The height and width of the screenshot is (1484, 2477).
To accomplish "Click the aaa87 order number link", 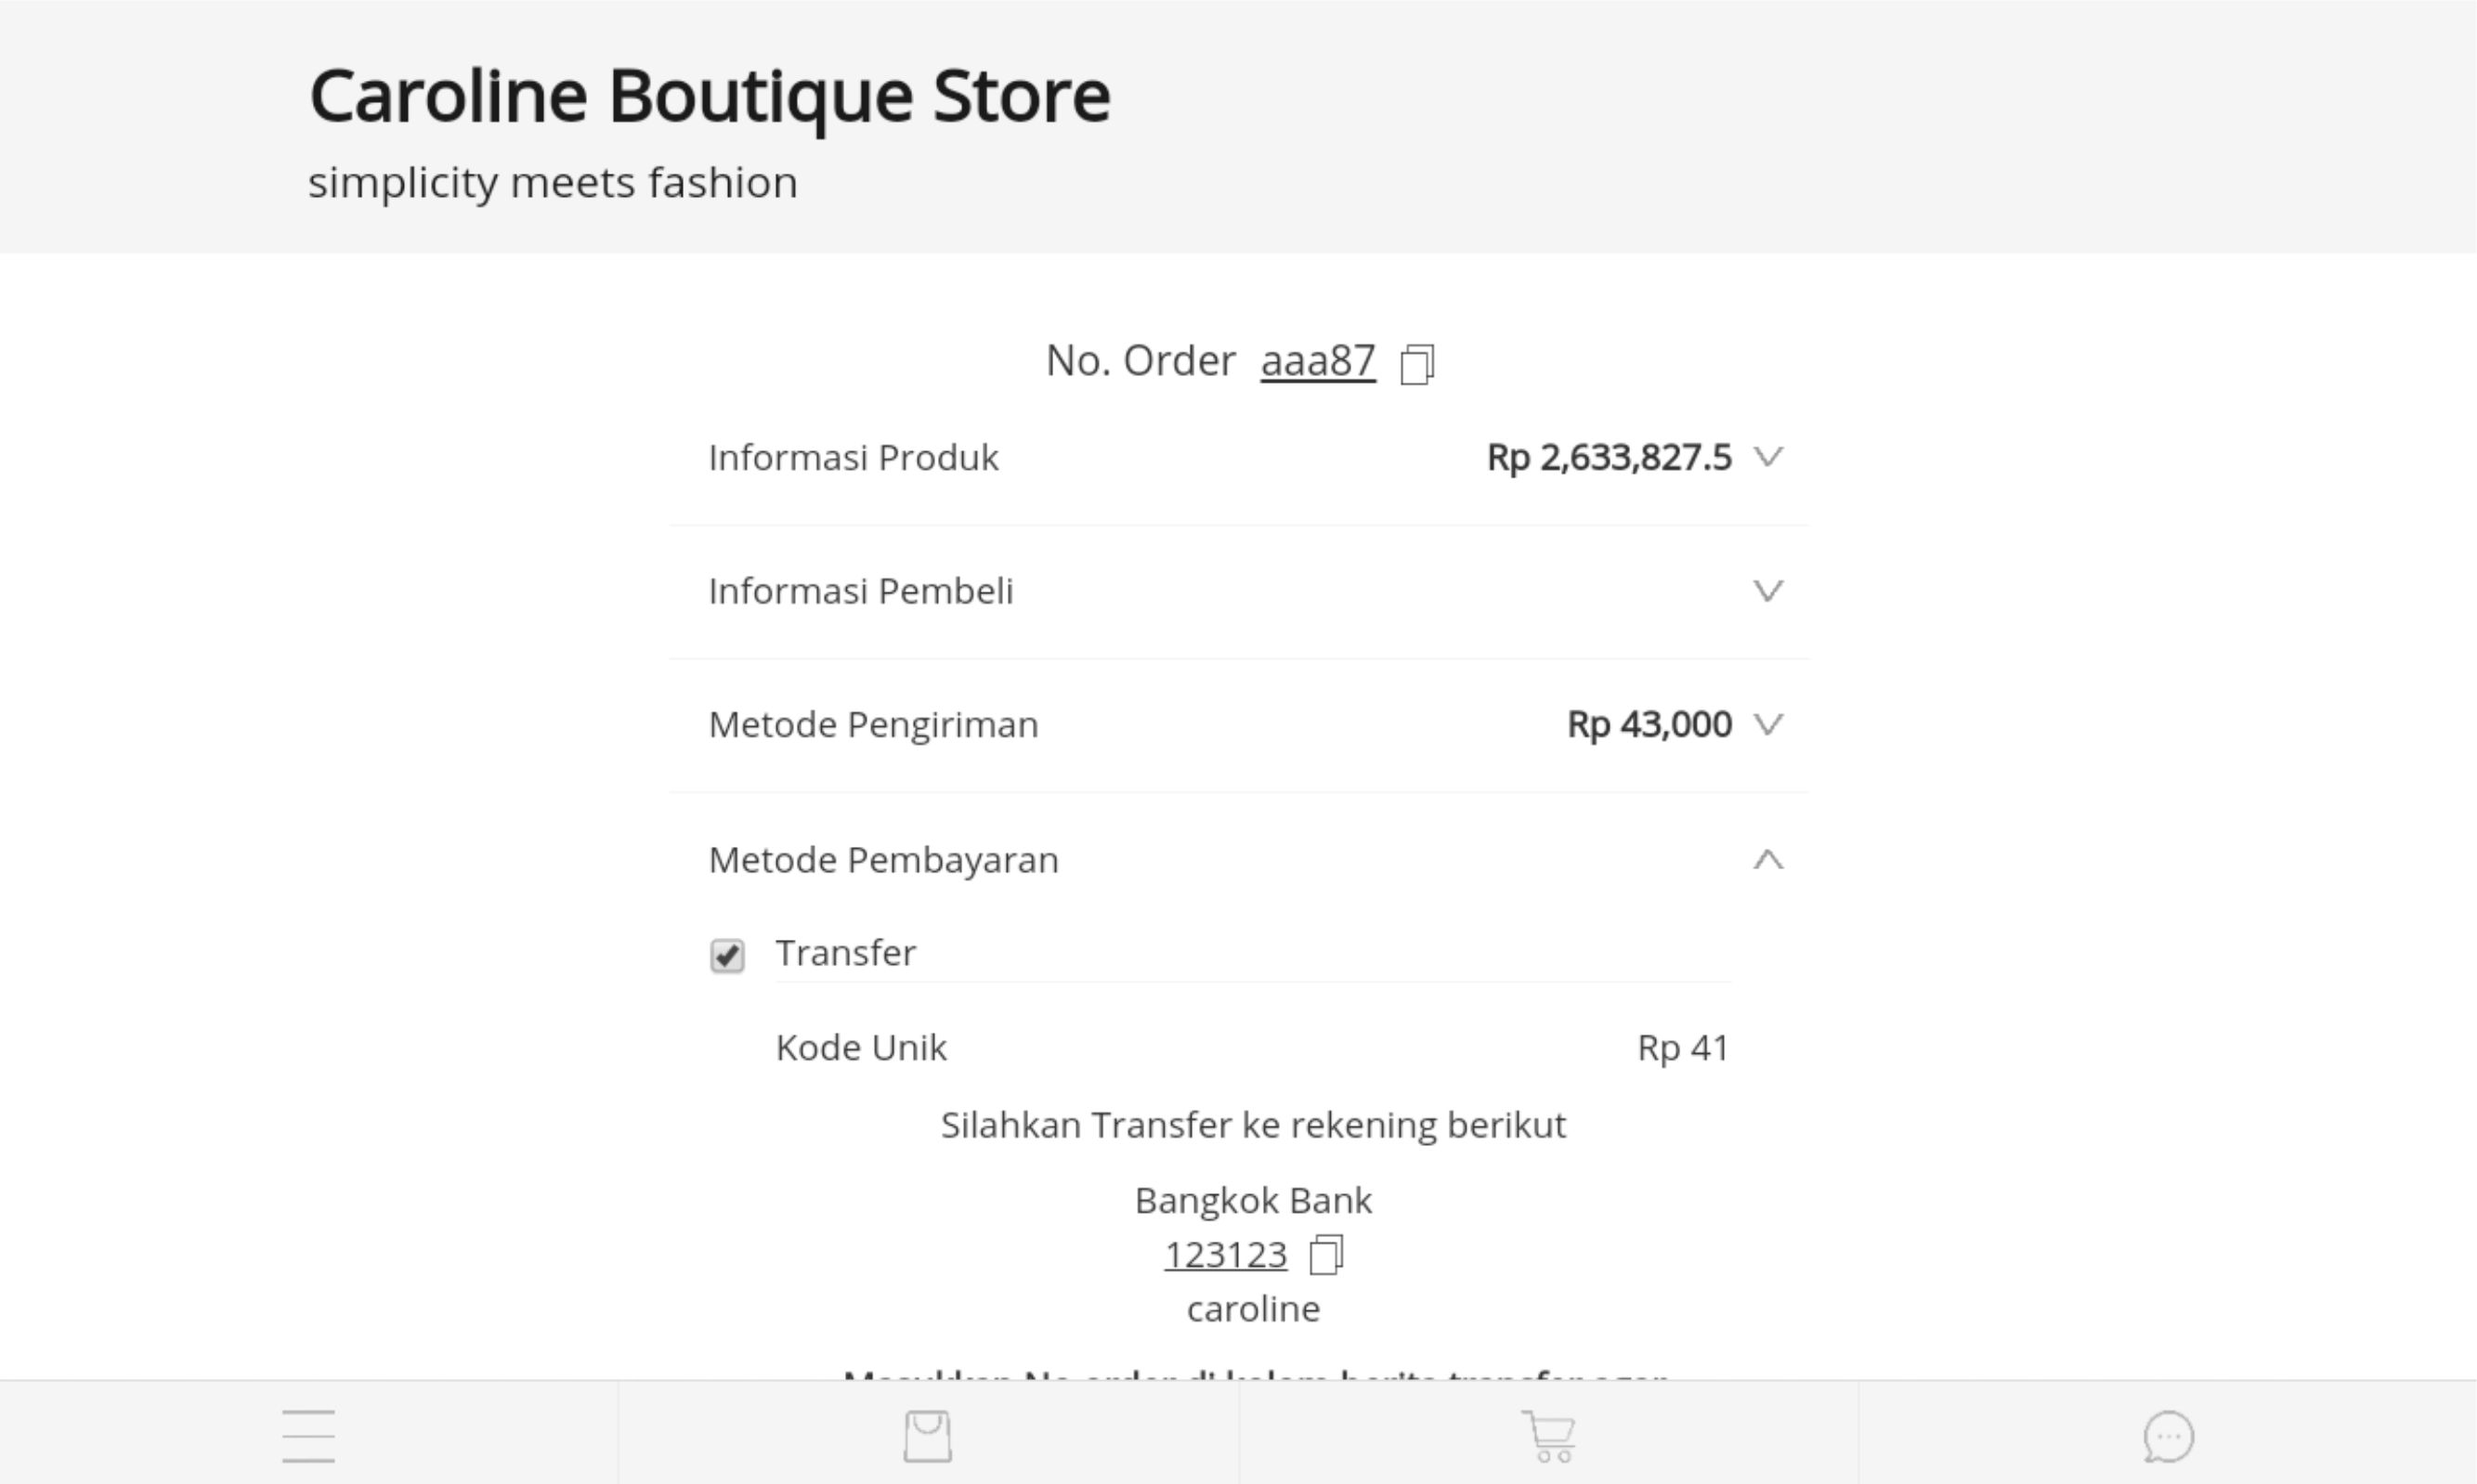I will (x=1317, y=361).
